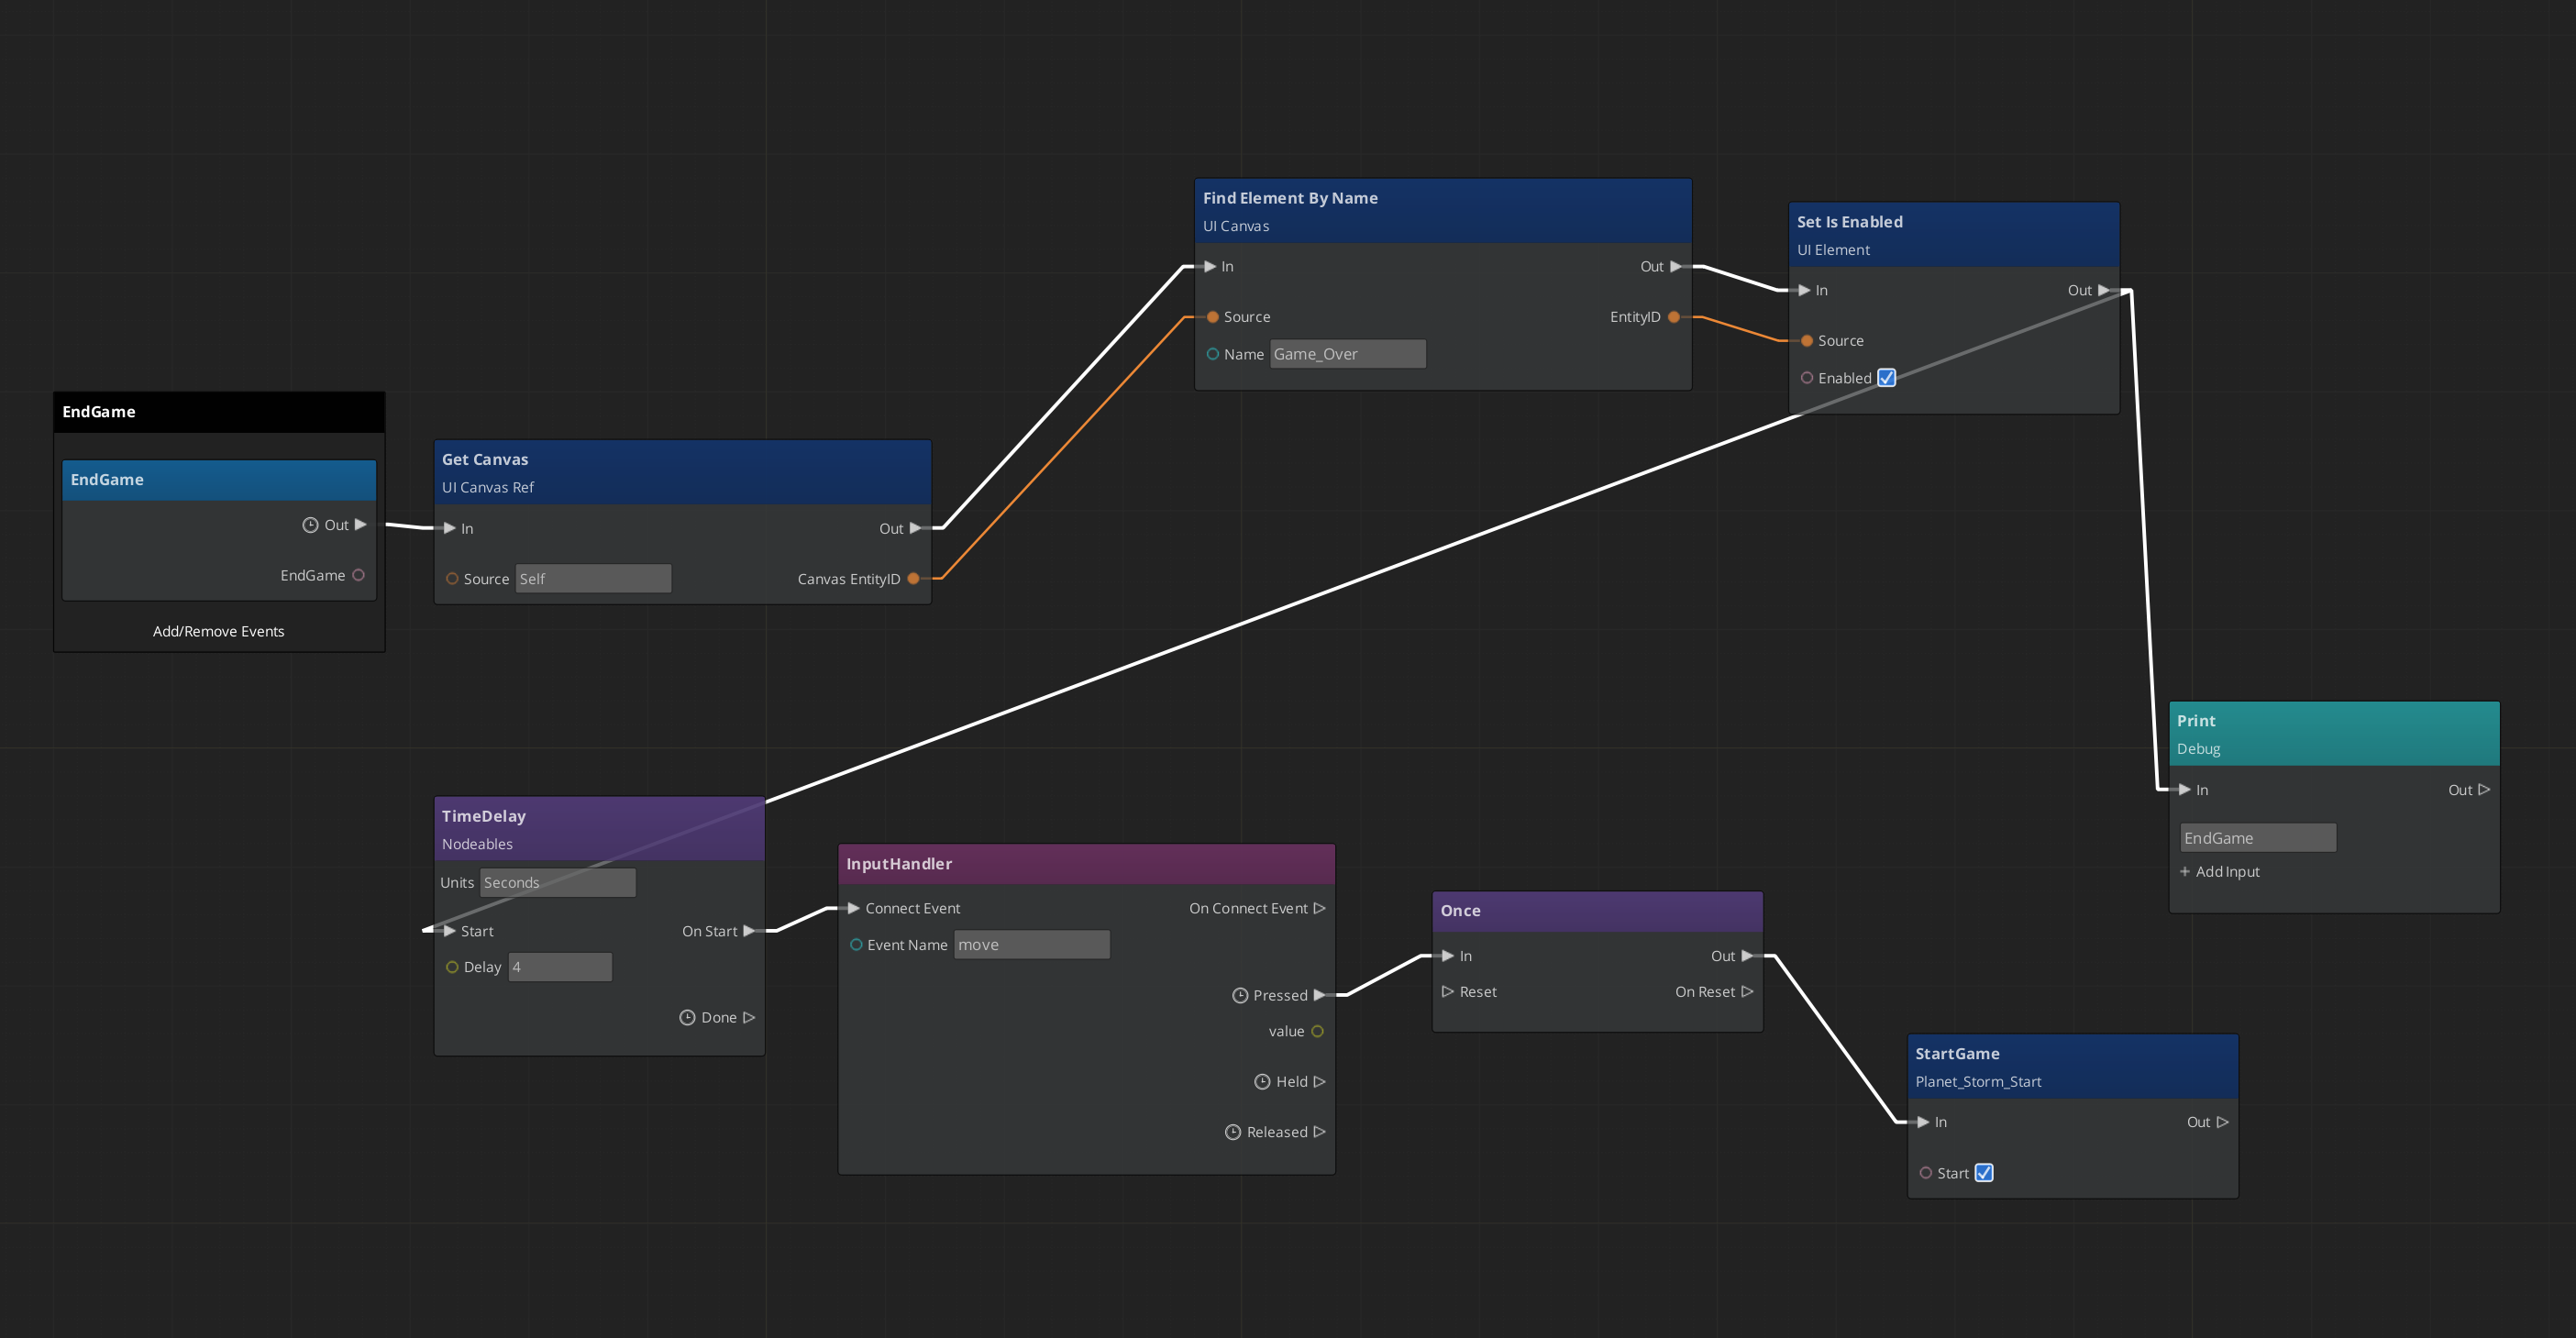Click Add/Remove Events link
Image resolution: width=2576 pixels, height=1338 pixels.
pos(218,631)
